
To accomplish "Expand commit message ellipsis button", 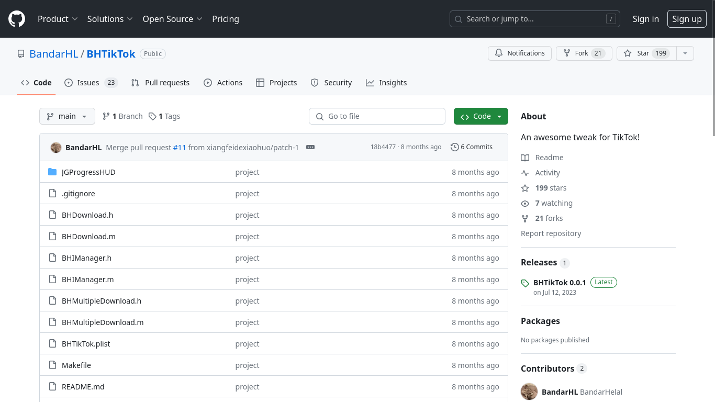I will 310,147.
